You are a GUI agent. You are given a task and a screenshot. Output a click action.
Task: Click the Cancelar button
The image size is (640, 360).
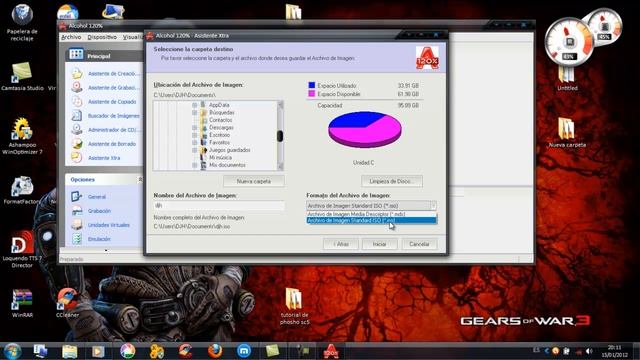point(419,244)
